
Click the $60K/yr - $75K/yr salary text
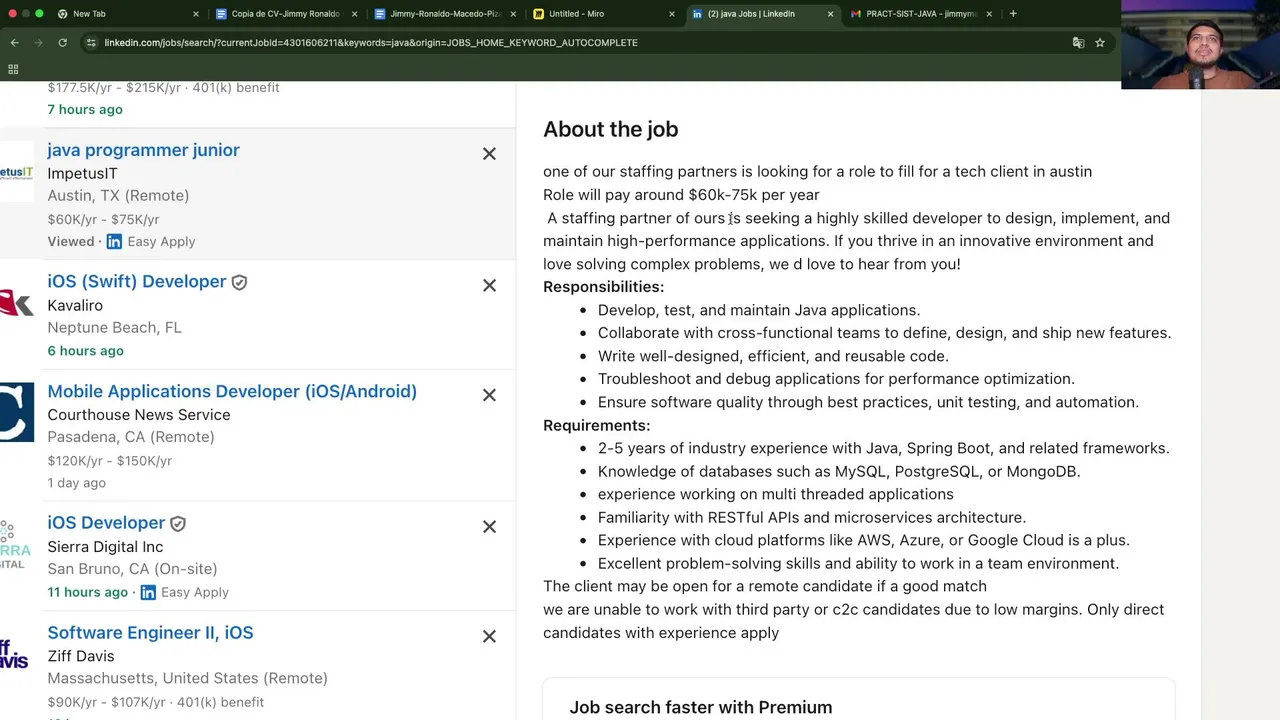coord(103,220)
